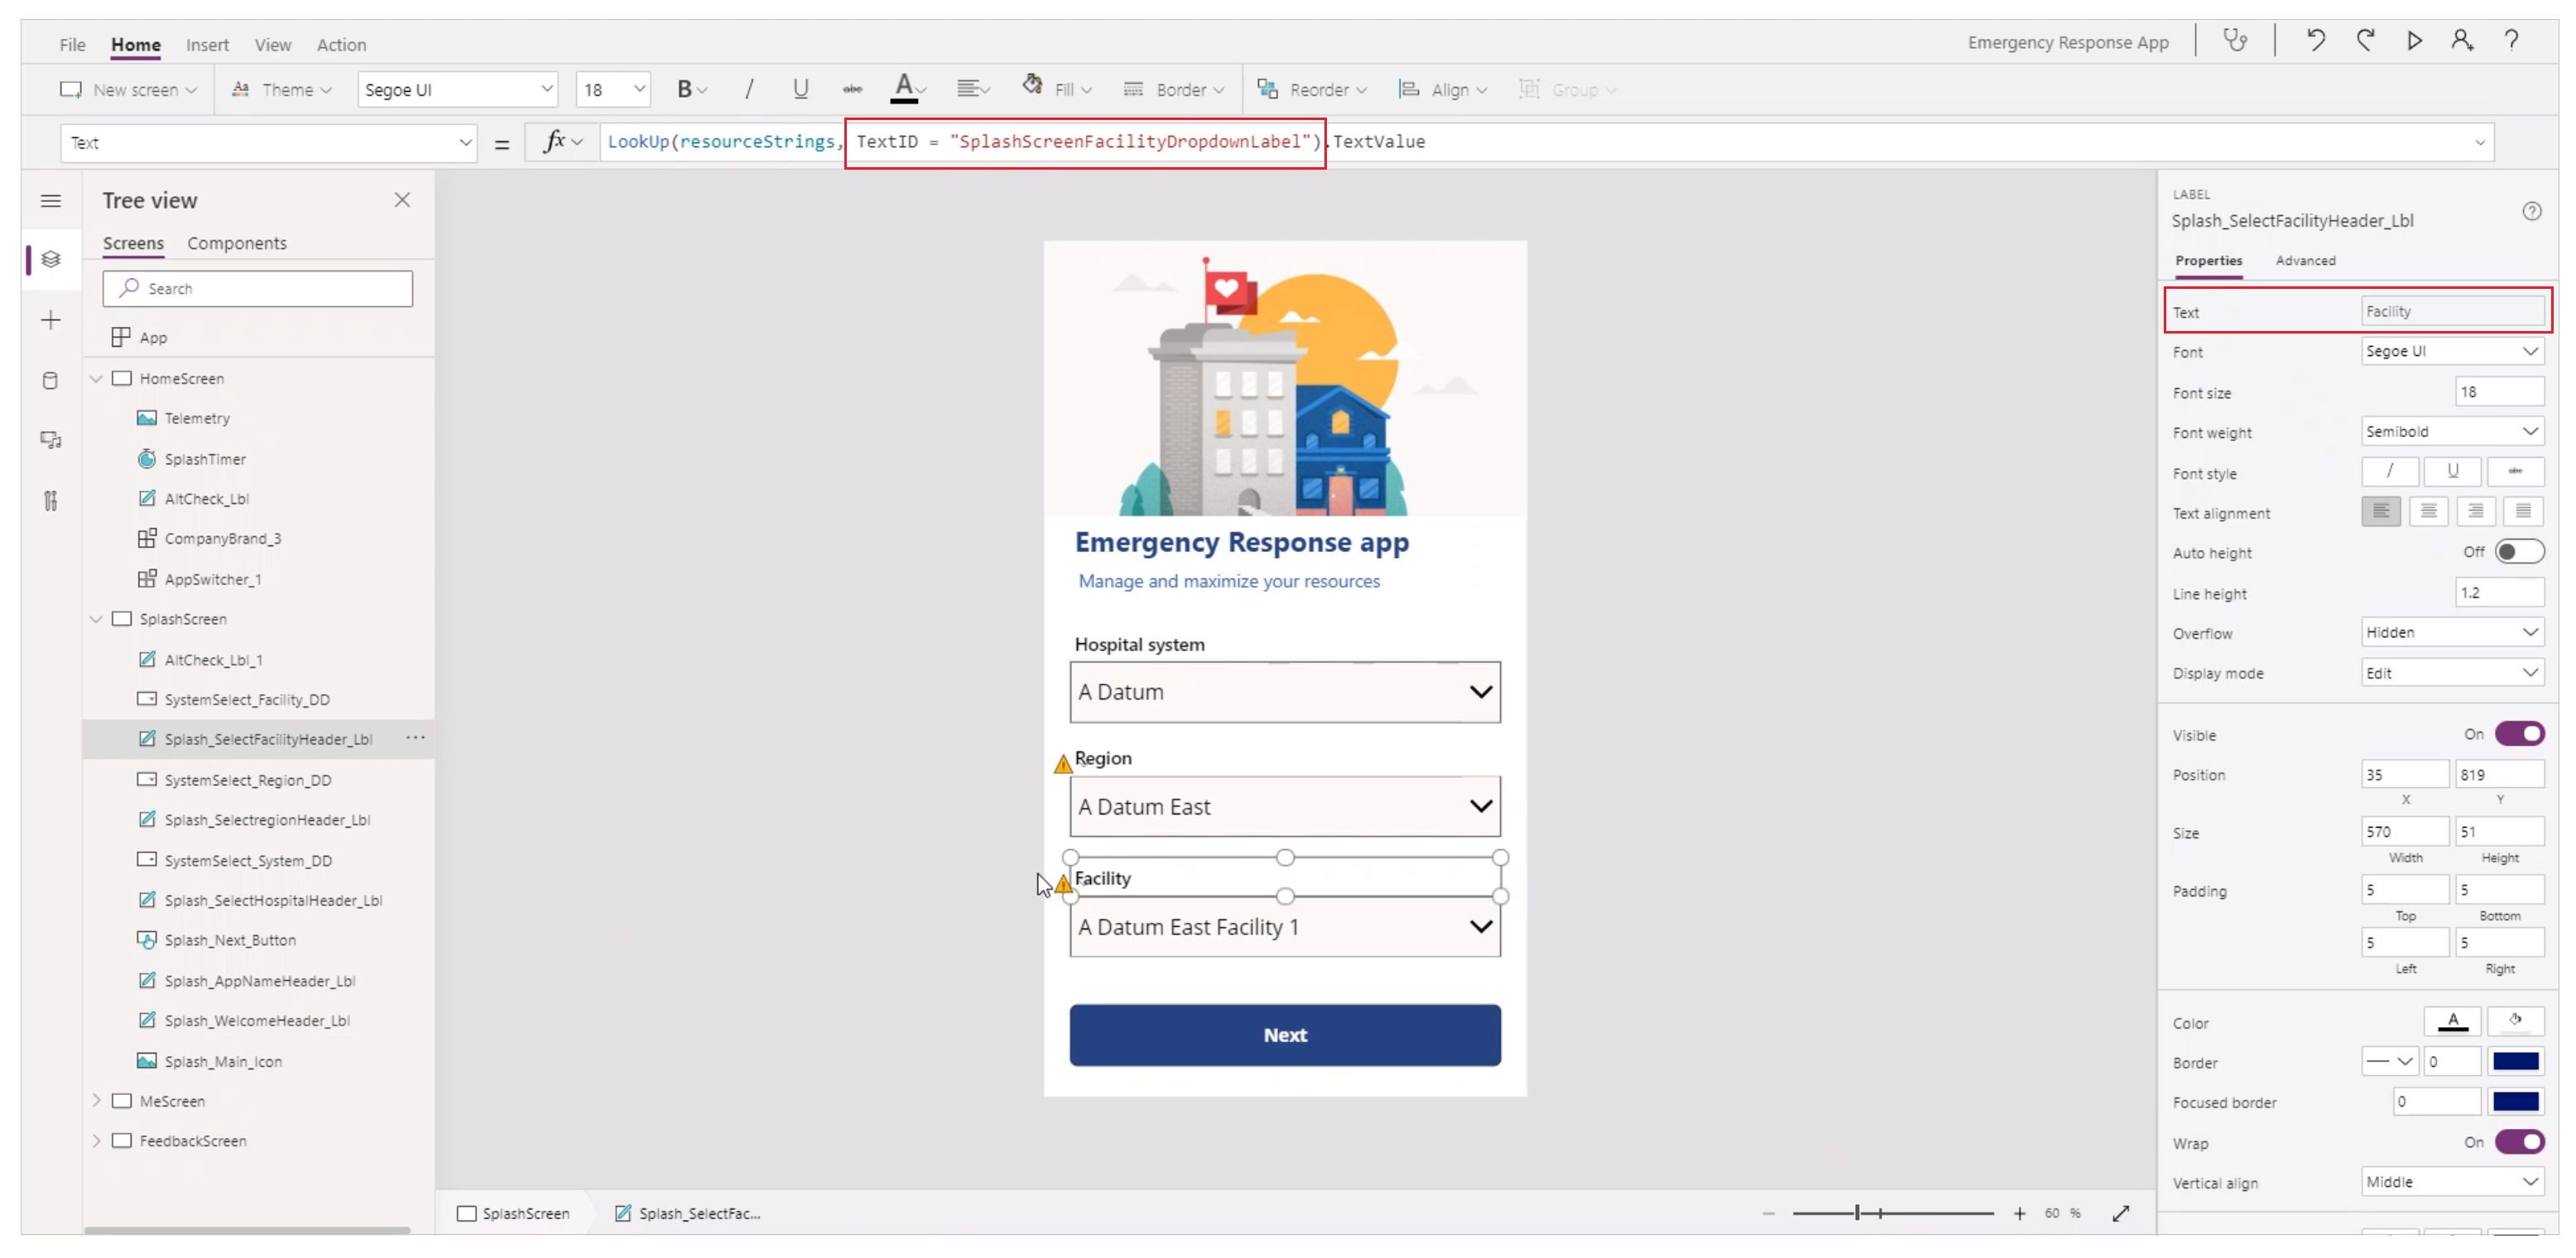Click the Next button on SplashScreen
The height and width of the screenshot is (1258, 2576).
tap(1285, 1033)
